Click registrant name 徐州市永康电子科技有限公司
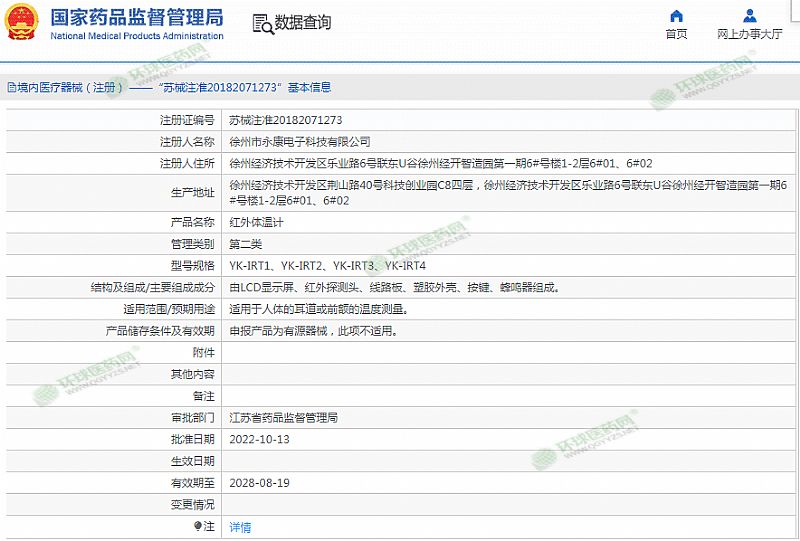 (299, 142)
